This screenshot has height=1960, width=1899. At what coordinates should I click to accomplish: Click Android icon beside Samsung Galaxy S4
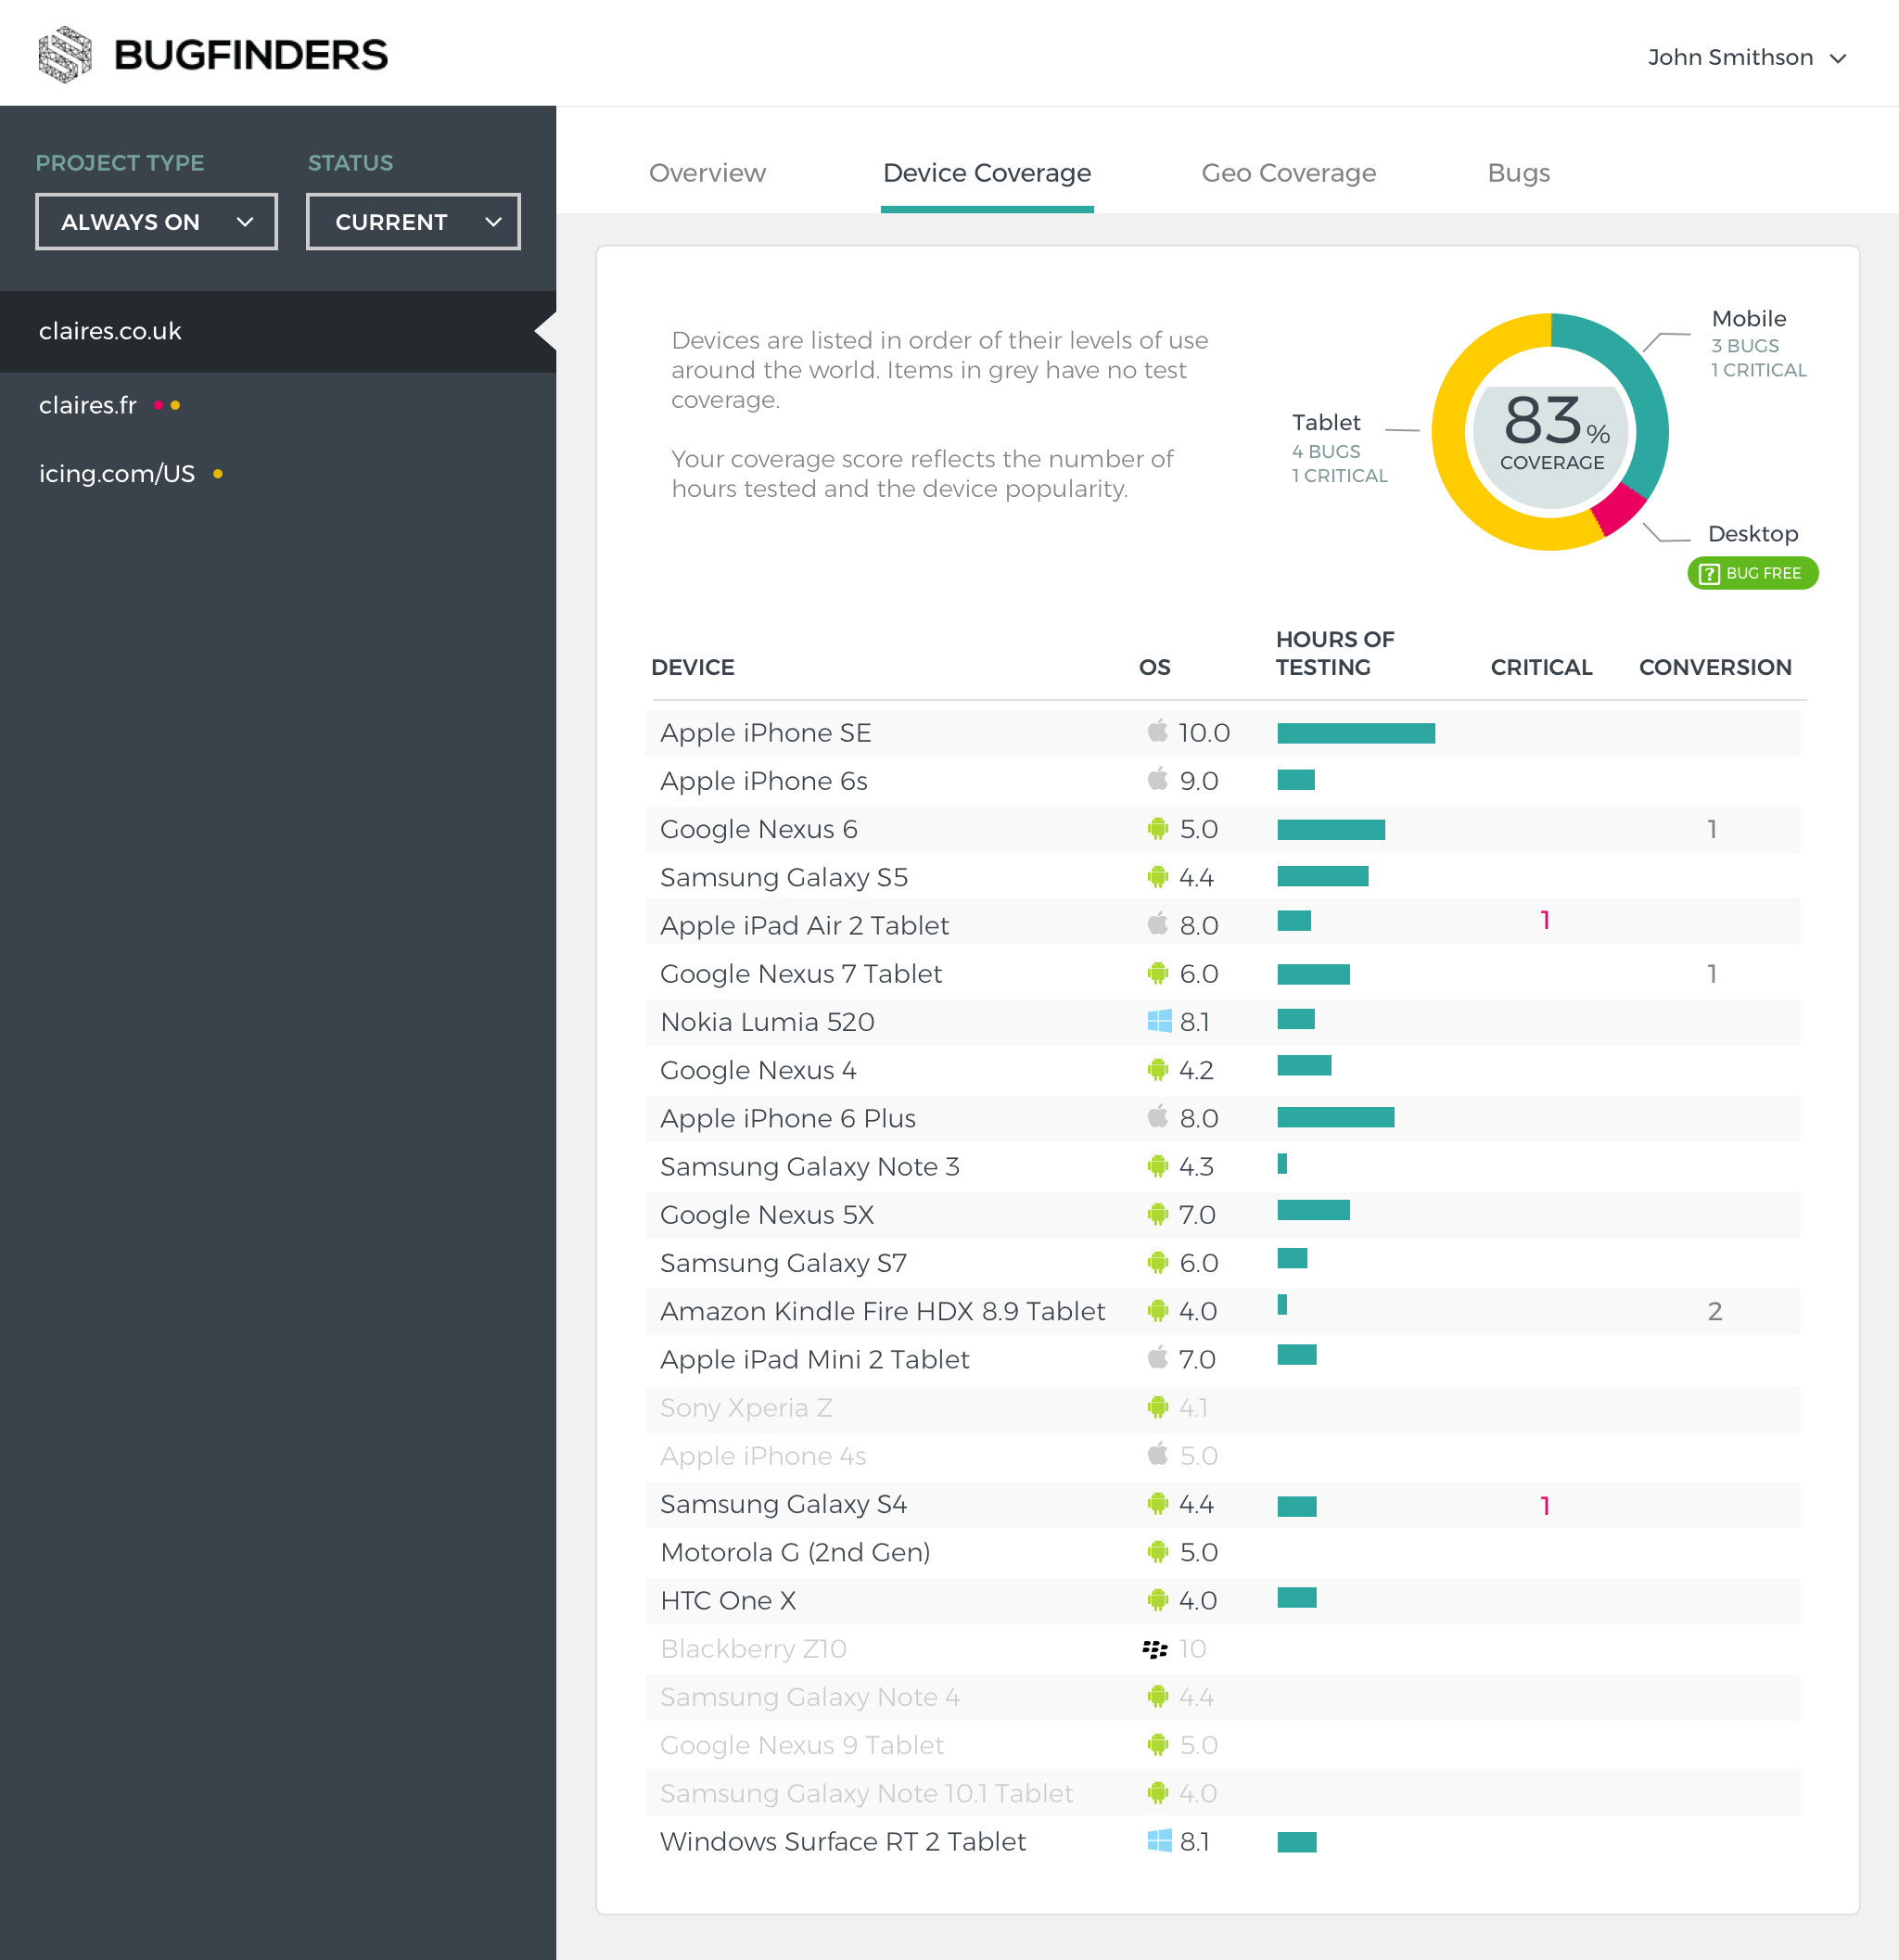(x=1157, y=1503)
